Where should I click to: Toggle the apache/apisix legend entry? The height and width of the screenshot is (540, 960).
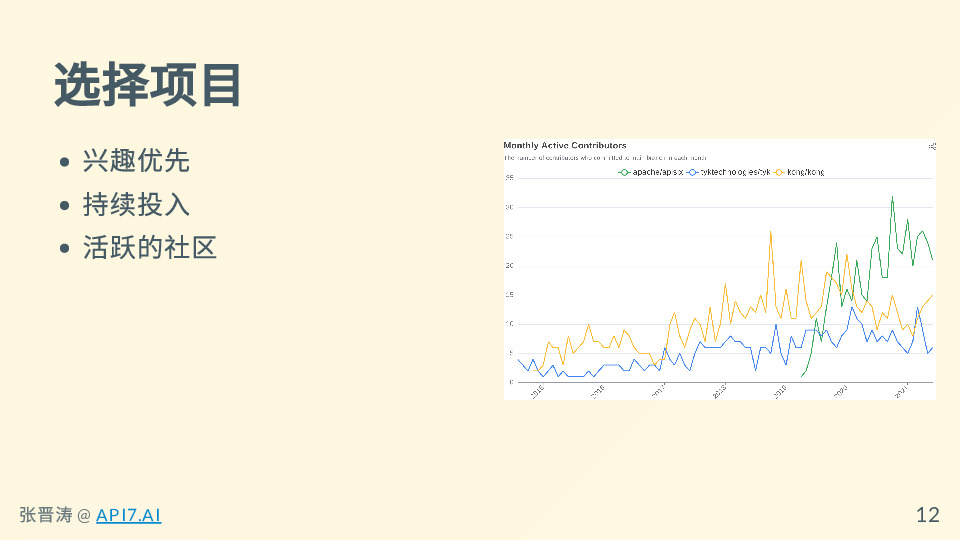tap(650, 173)
